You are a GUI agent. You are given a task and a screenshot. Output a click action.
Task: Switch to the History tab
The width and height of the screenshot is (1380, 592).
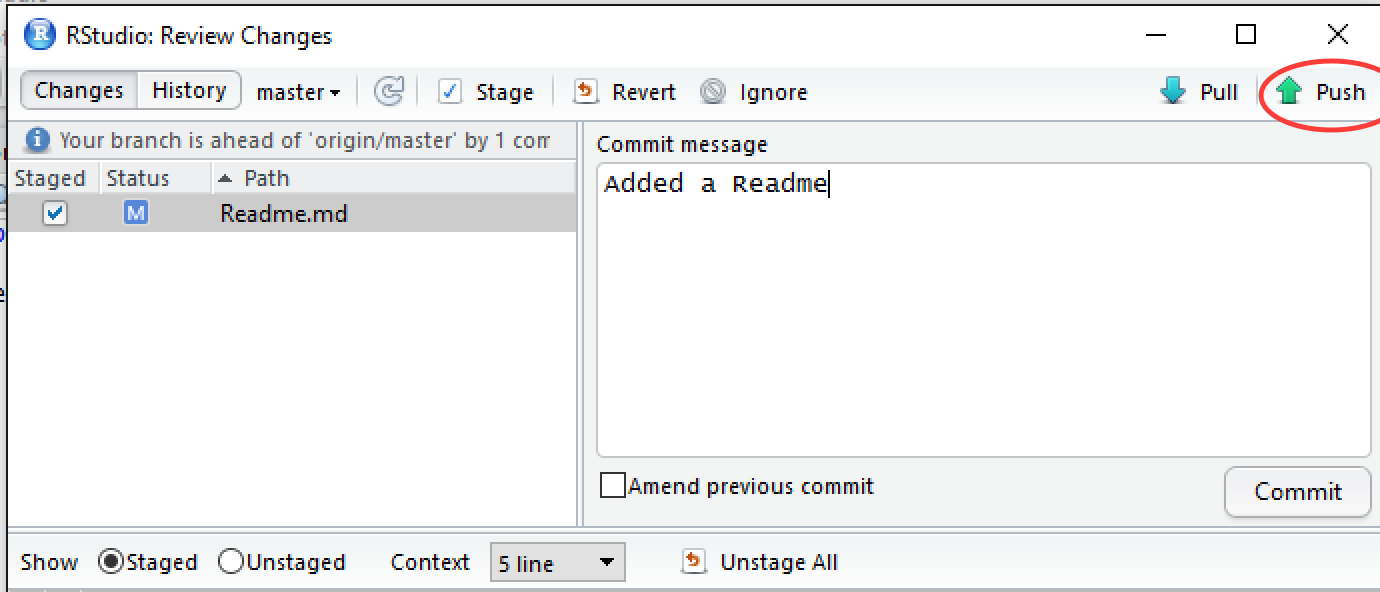point(188,90)
